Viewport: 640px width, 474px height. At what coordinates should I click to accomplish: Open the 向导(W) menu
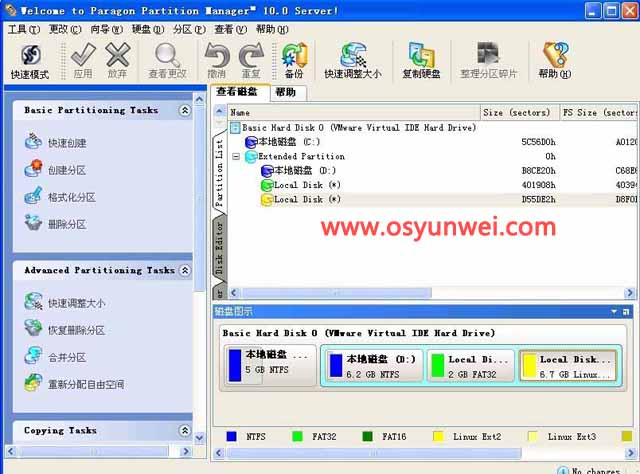107,29
